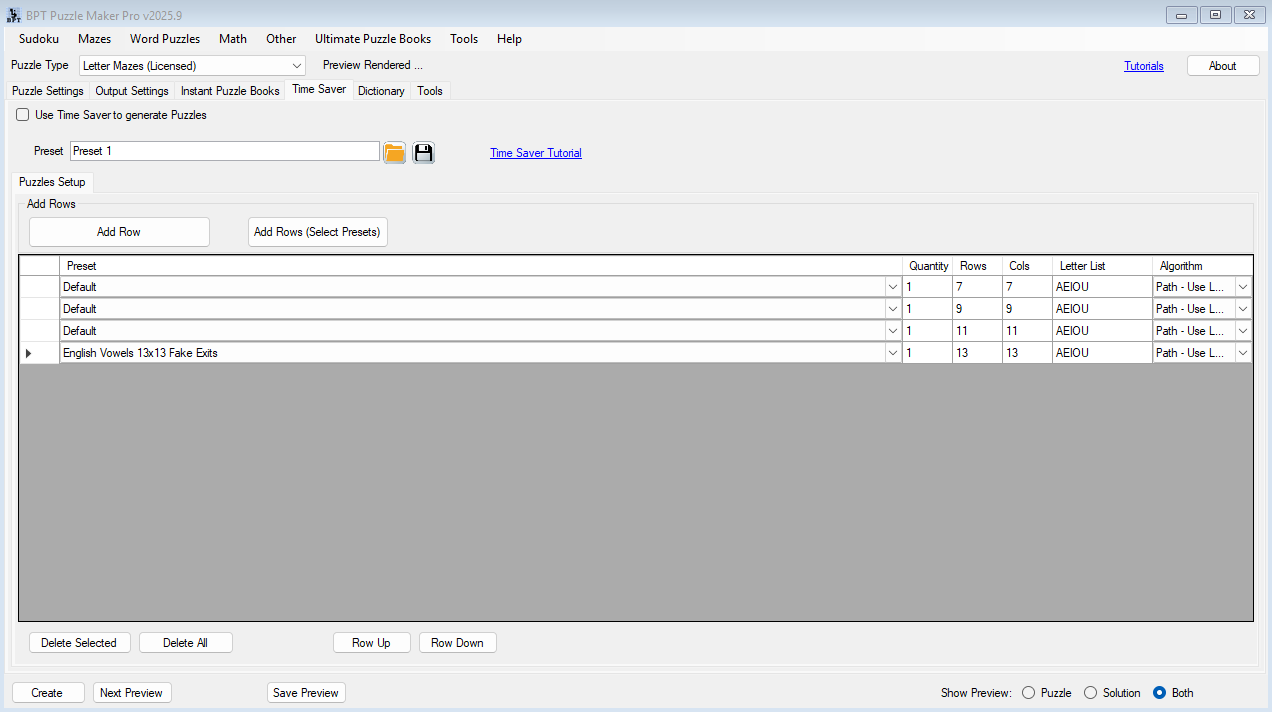Click the Quantity cell of the 9x9 row
Viewport: 1272px width, 712px height.
(x=927, y=309)
